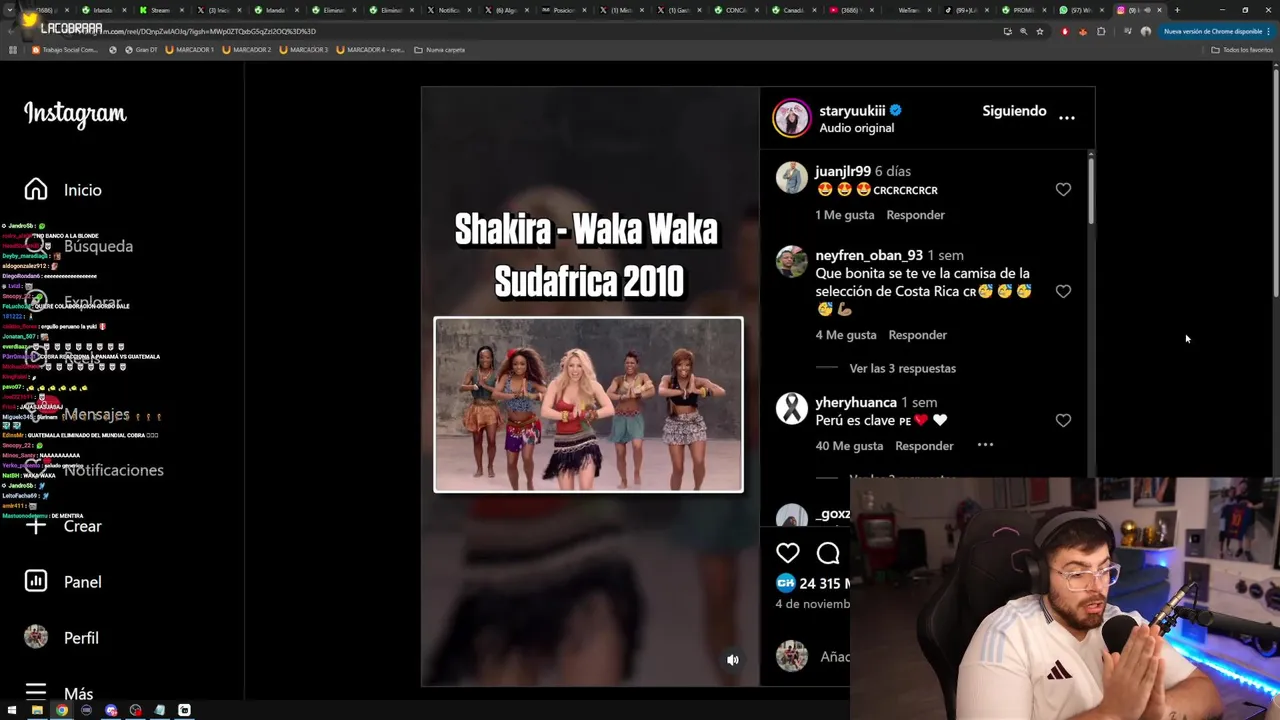This screenshot has height=720, width=1280.
Task: Open the Crear option in sidebar
Action: pos(63,526)
